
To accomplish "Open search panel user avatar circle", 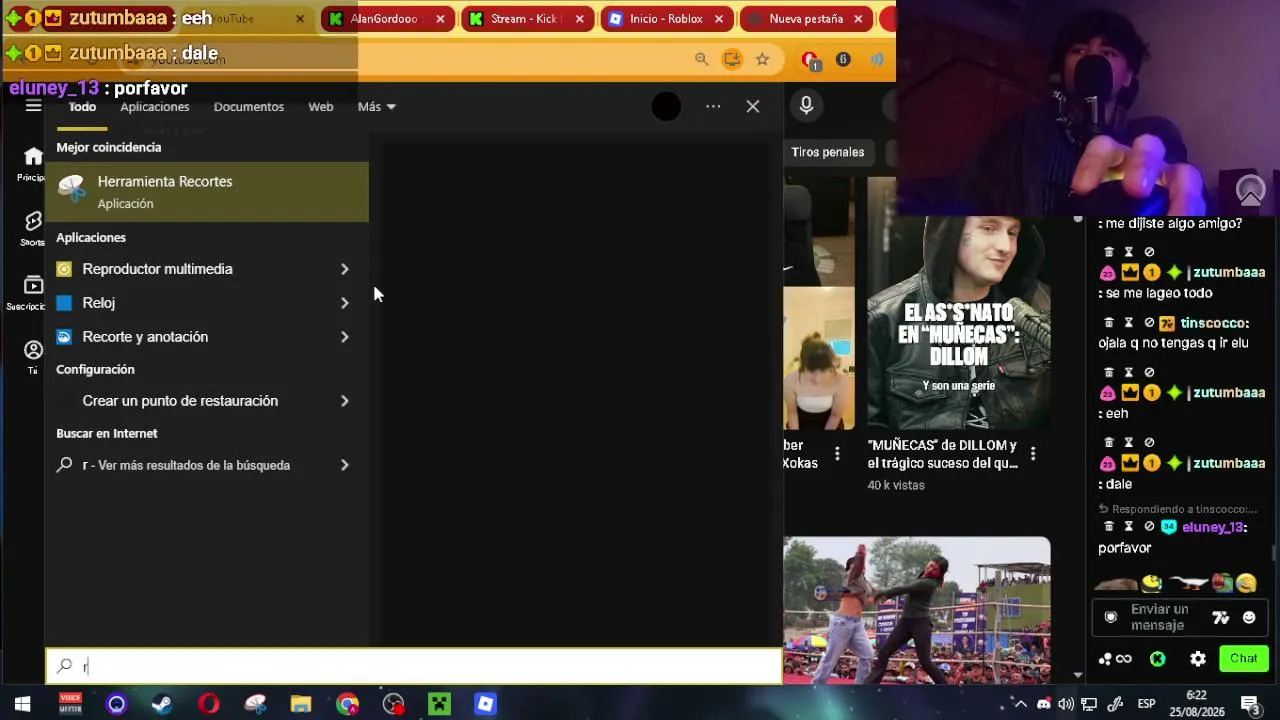I will coord(666,106).
